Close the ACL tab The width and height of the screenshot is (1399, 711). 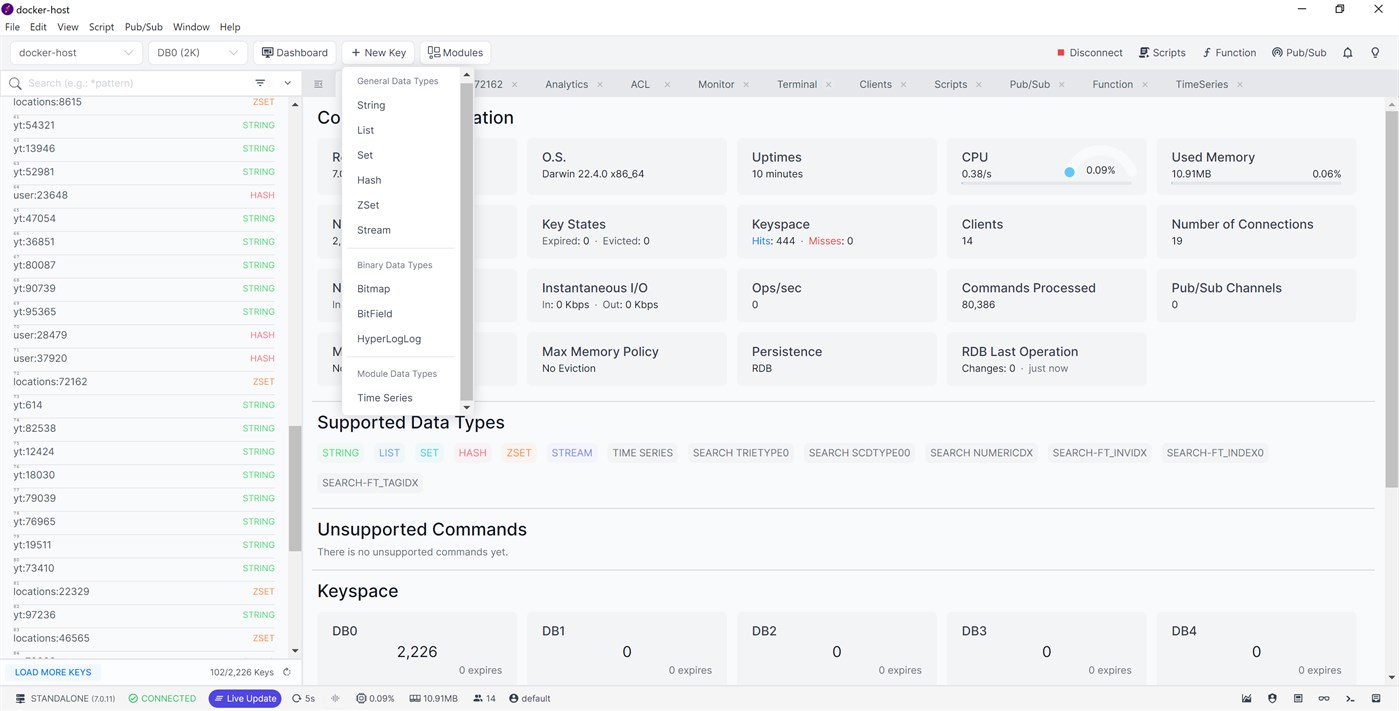[x=667, y=85]
